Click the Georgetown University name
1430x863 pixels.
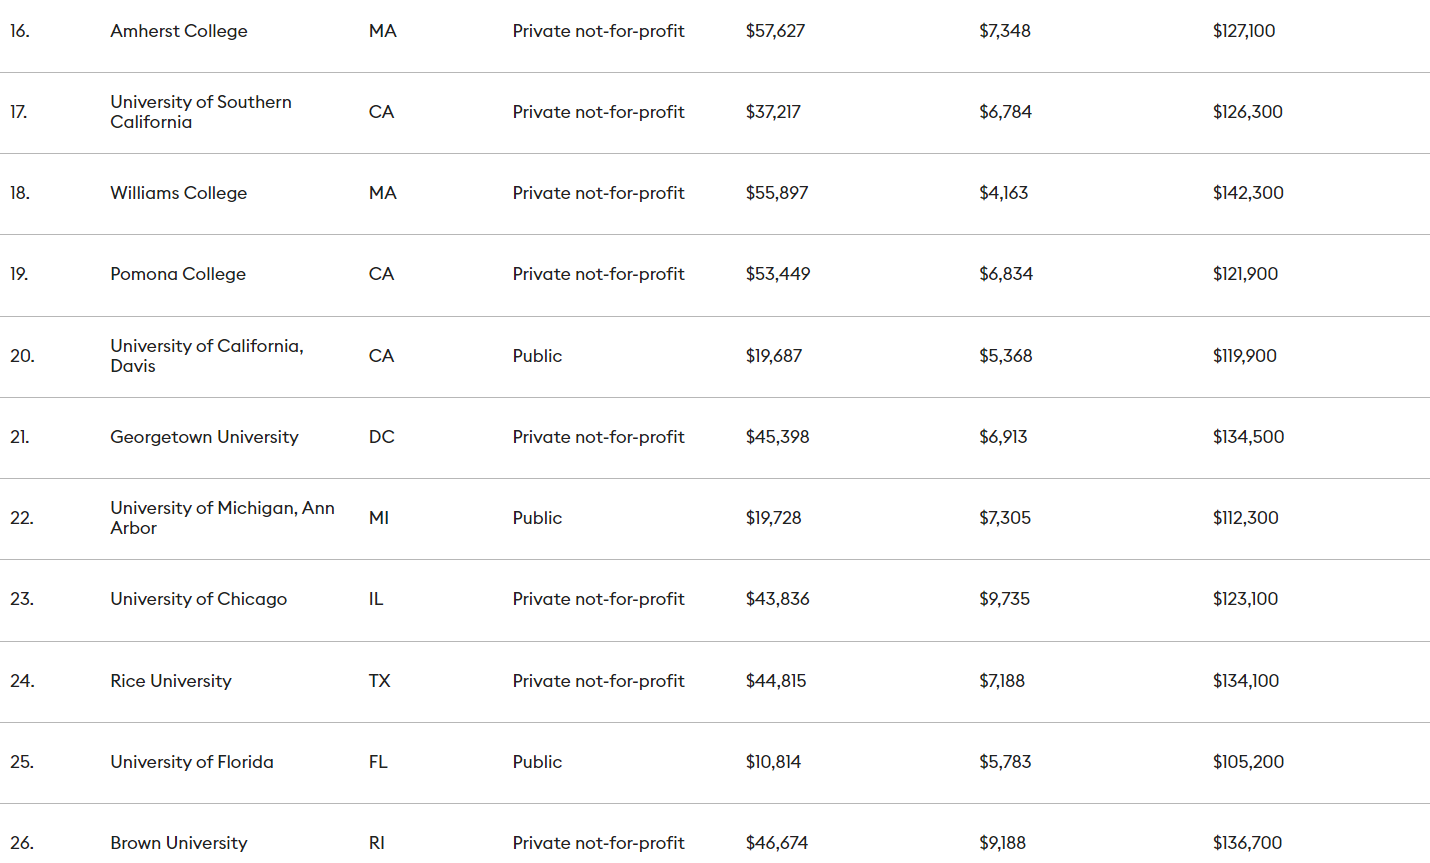click(204, 437)
